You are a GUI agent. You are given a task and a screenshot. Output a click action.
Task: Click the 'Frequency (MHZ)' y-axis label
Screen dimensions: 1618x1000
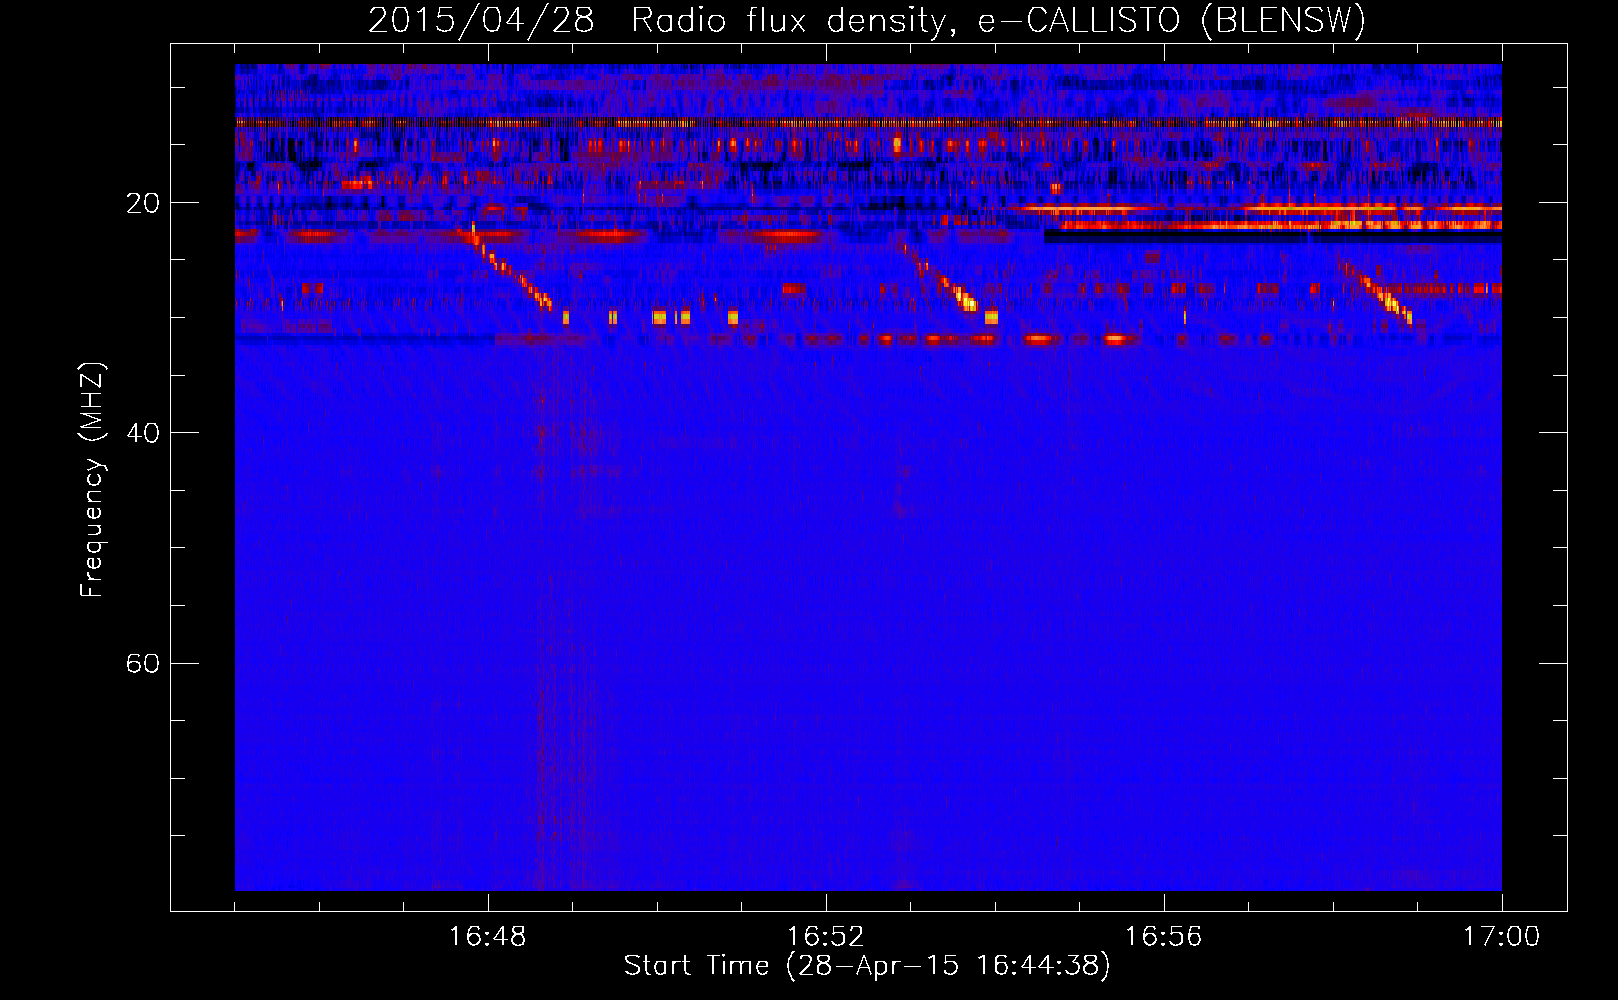(91, 480)
